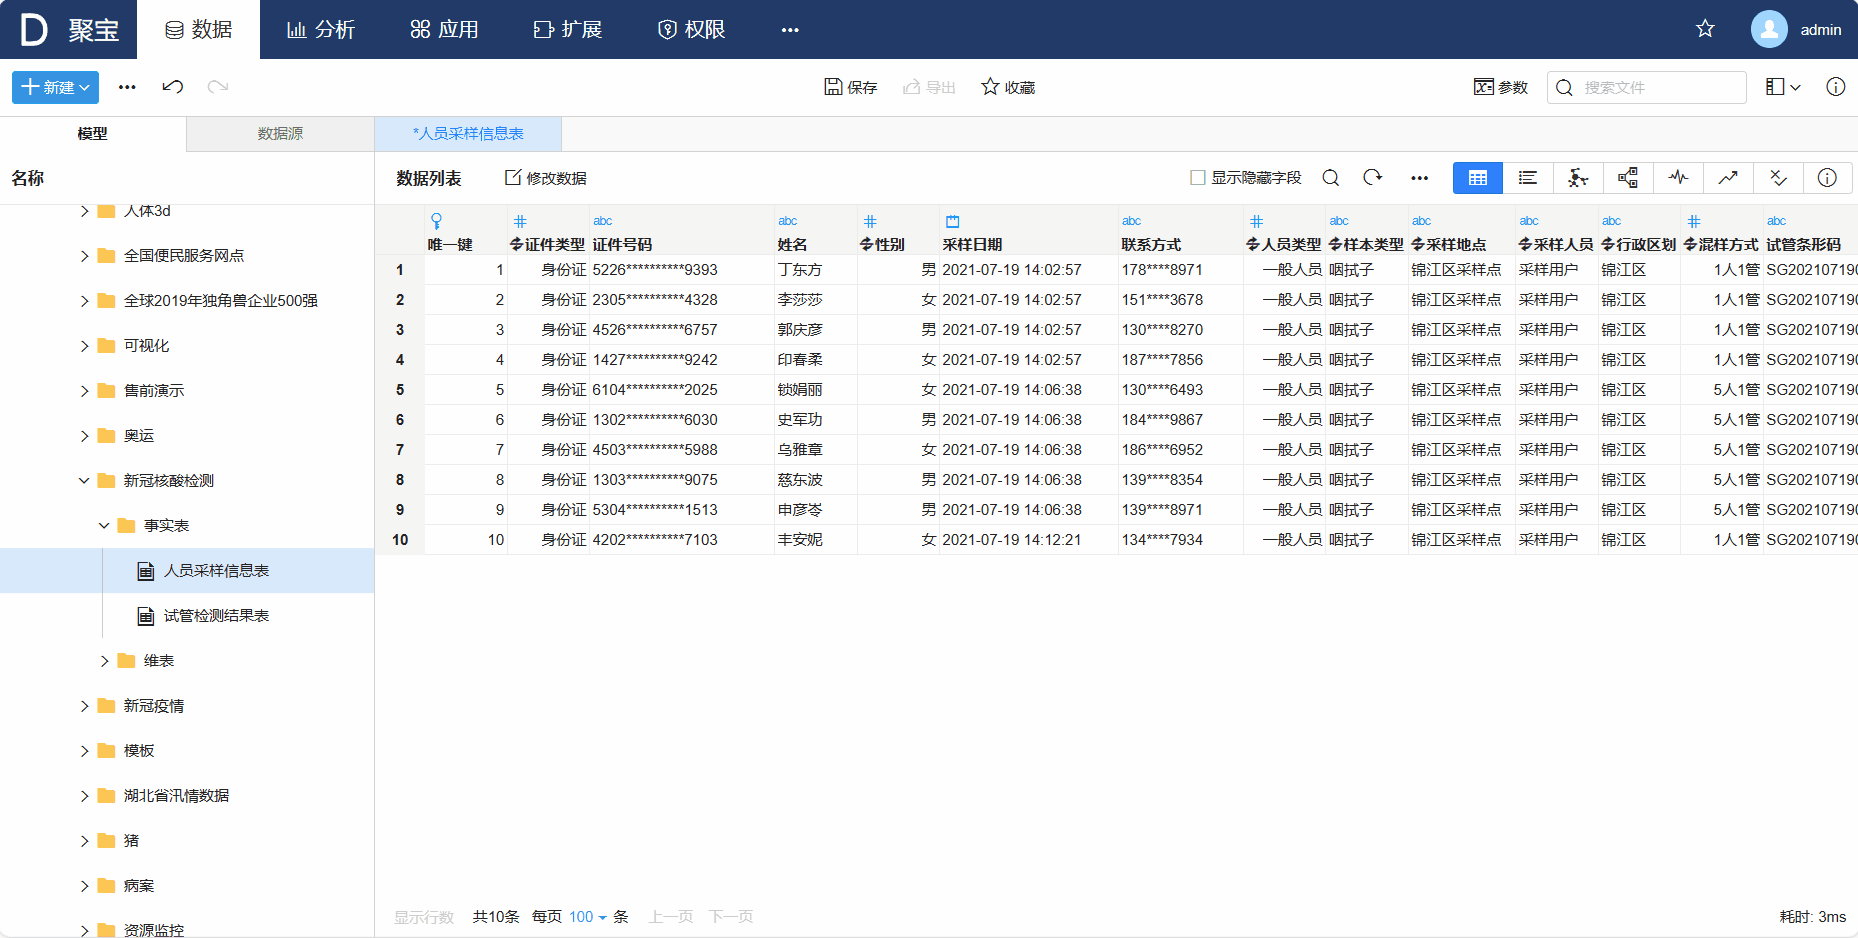Toggle the 显示隐藏字段 checkbox
Screen dimensions: 1858x938
[1198, 178]
